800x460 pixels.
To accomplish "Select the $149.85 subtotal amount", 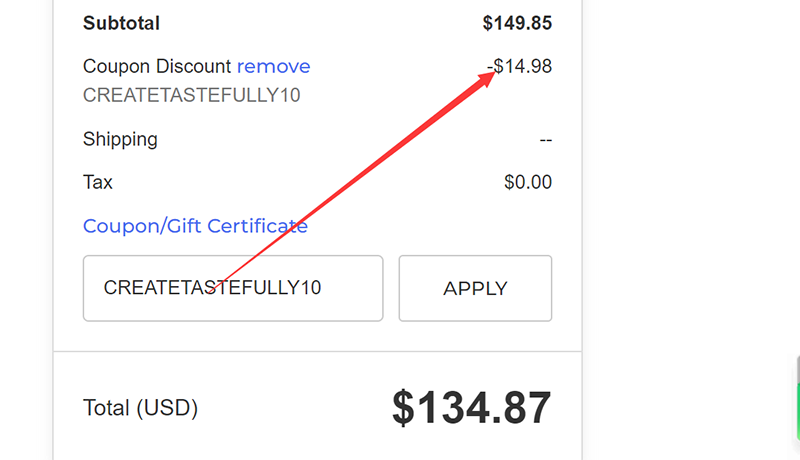I will (516, 23).
